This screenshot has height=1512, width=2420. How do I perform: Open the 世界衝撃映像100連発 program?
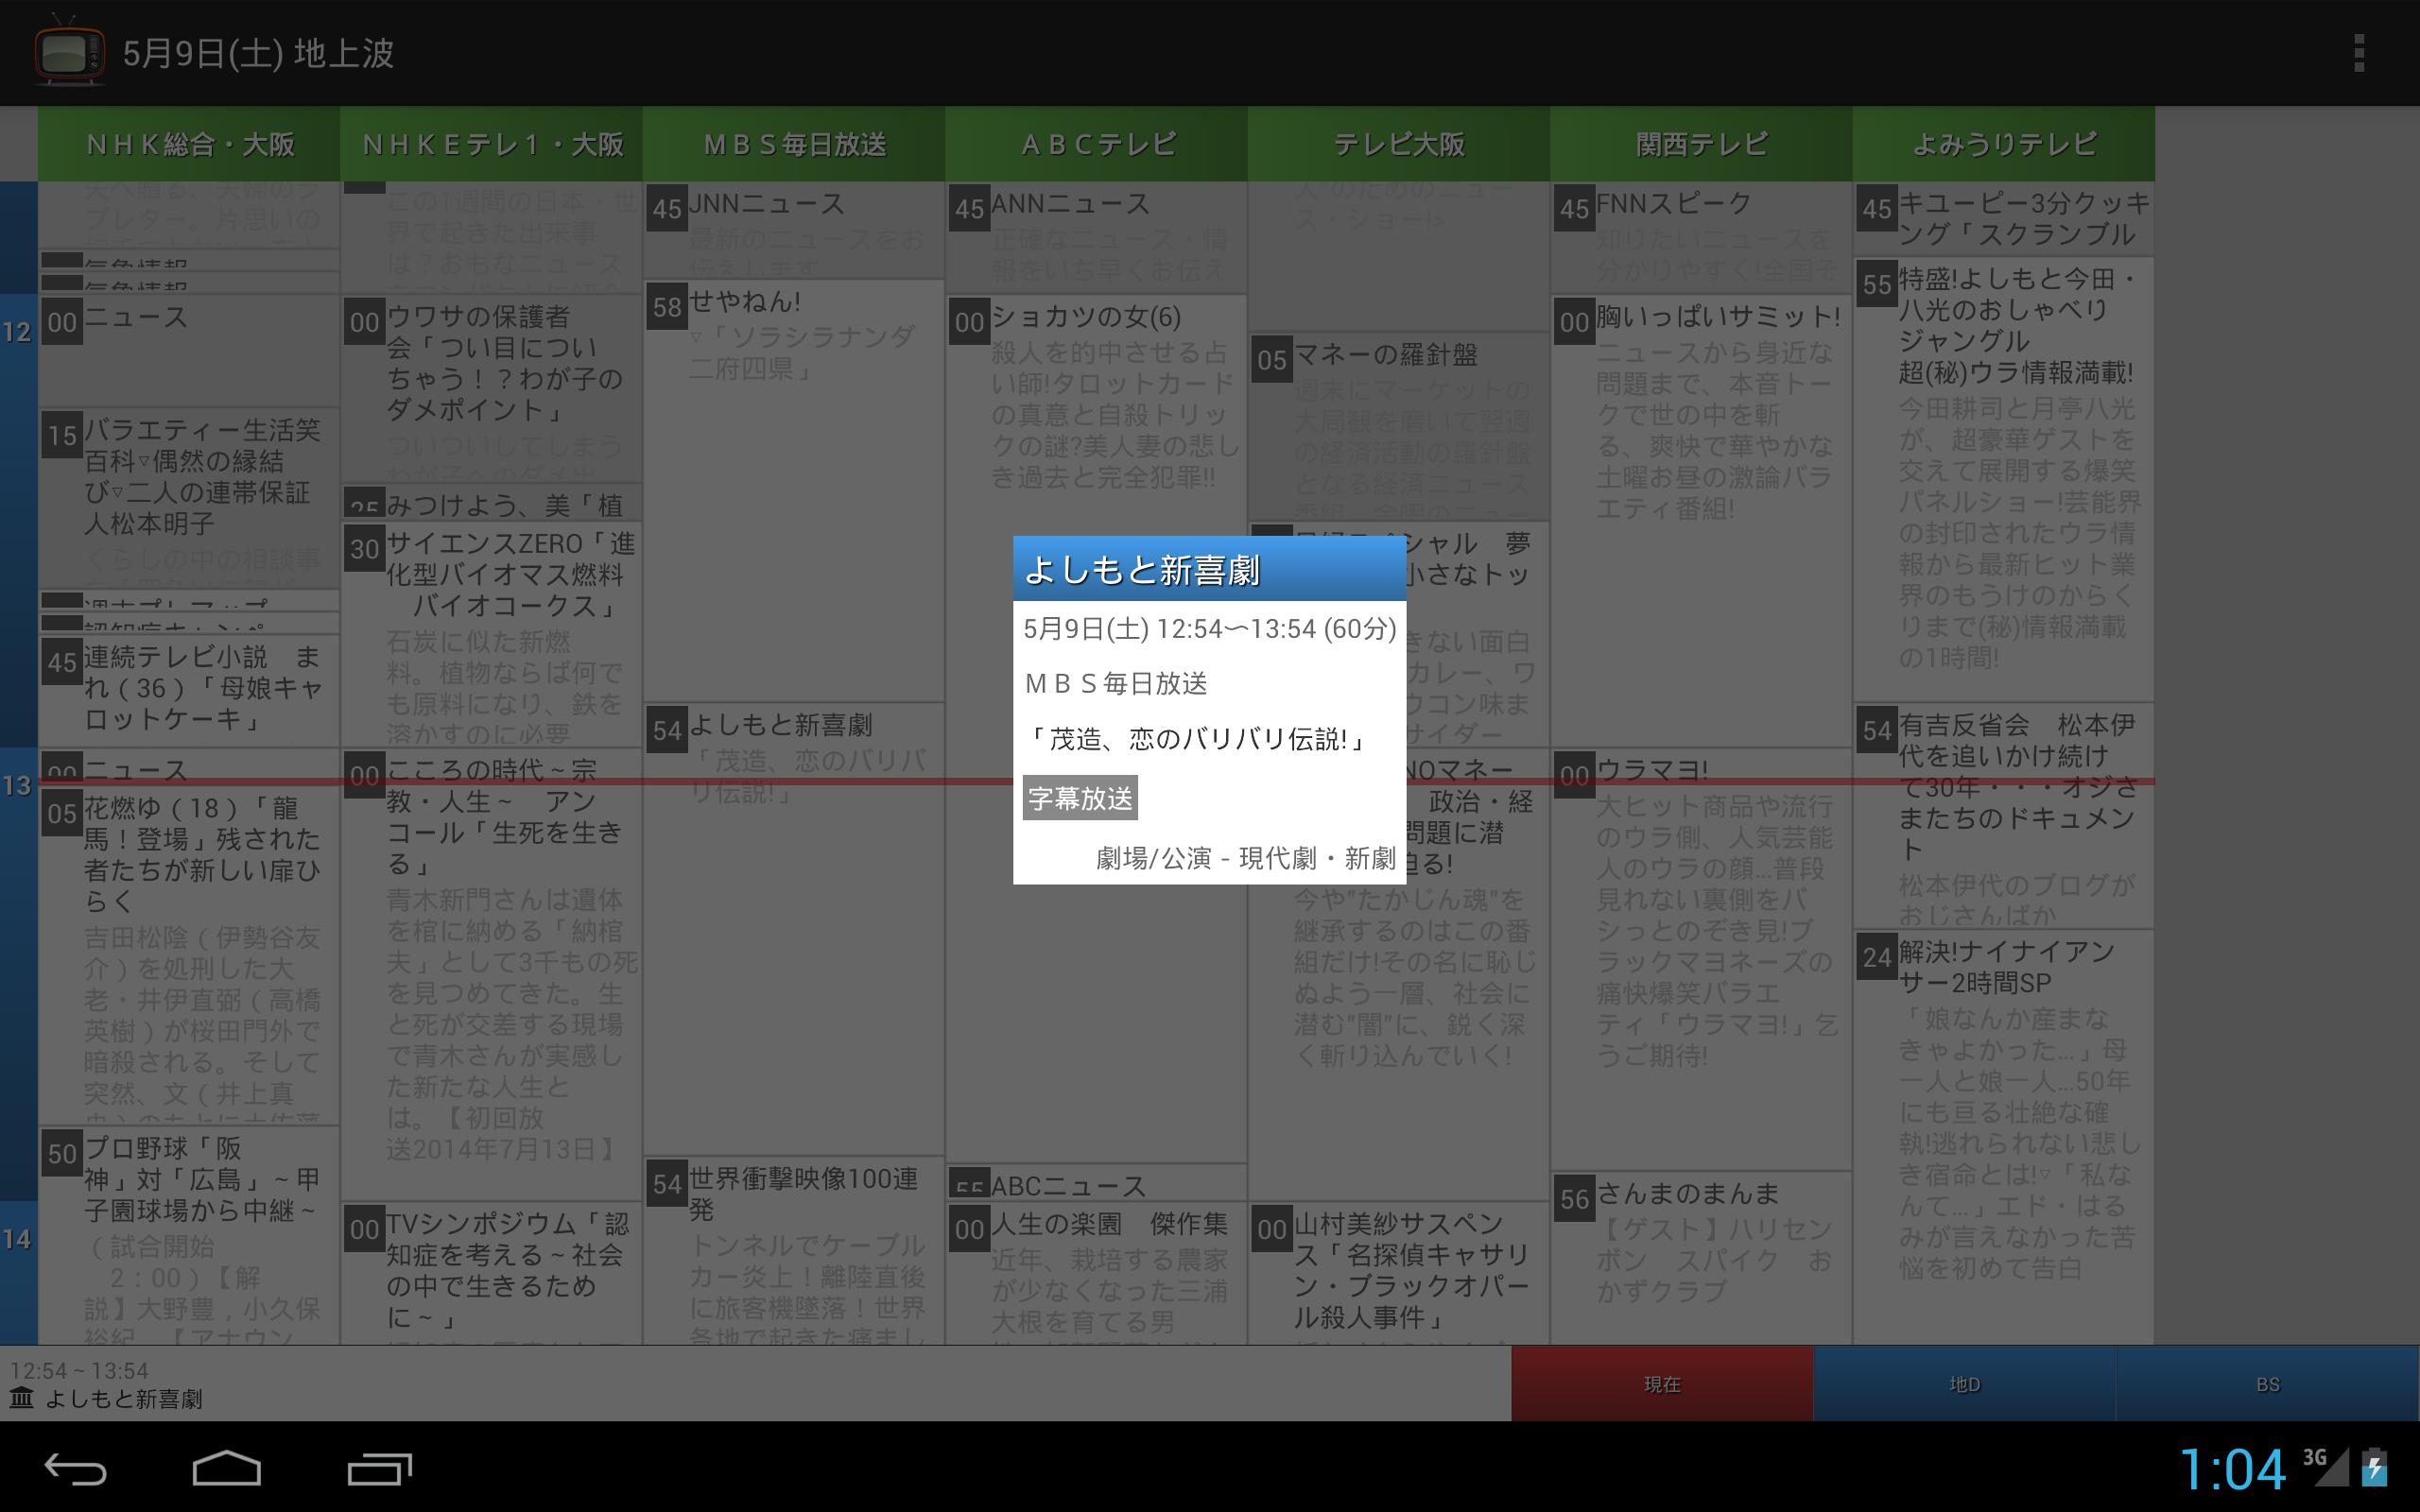[x=794, y=1250]
